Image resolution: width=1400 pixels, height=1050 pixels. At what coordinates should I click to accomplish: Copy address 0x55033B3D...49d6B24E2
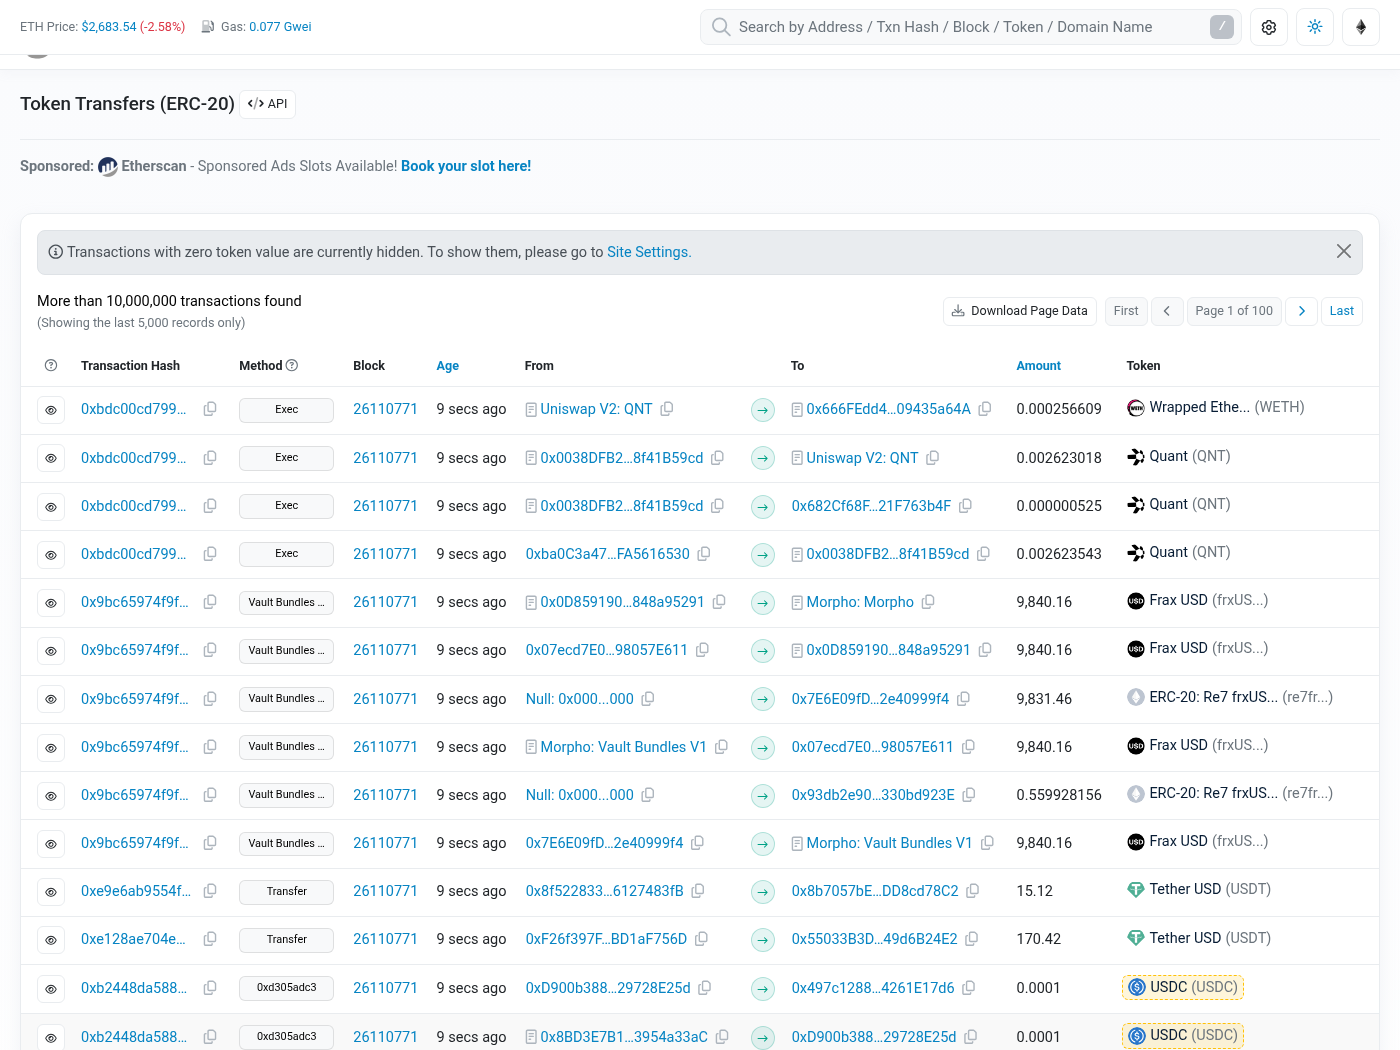pyautogui.click(x=971, y=939)
